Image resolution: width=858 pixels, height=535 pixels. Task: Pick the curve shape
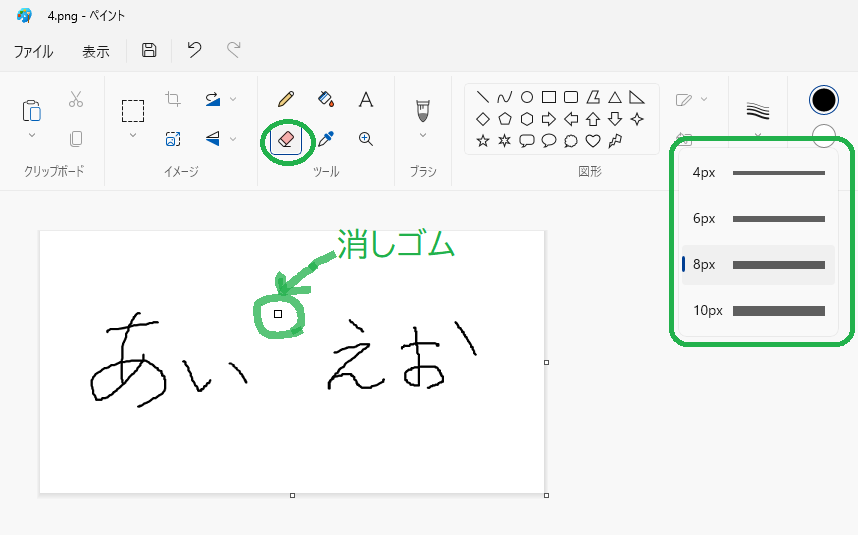point(505,97)
